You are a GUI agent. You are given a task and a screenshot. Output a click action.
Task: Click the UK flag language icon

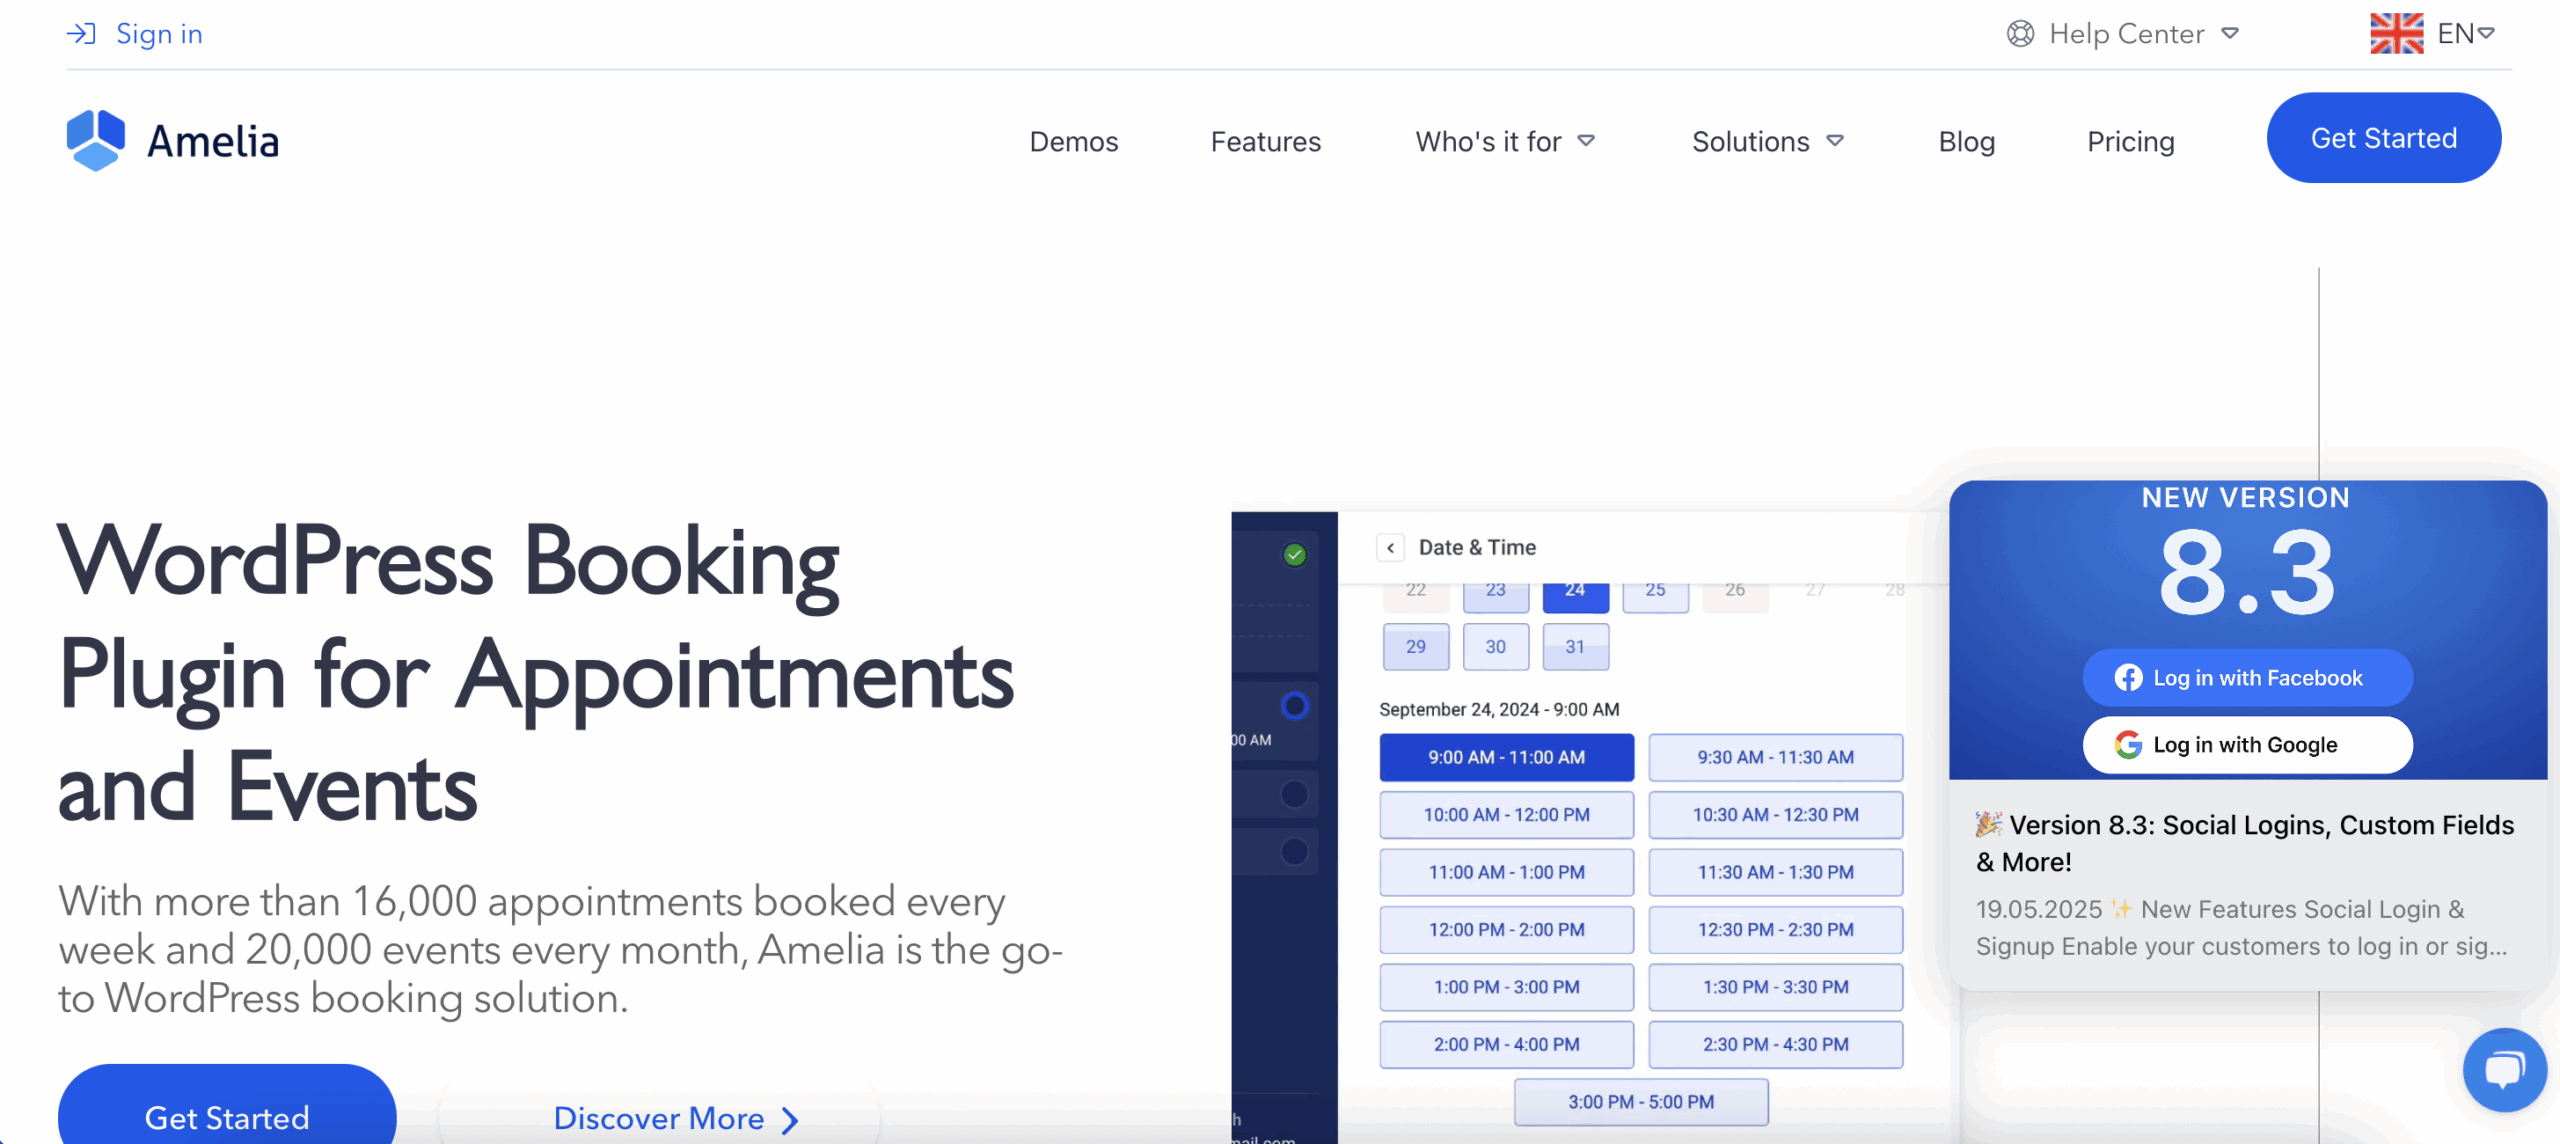tap(2396, 33)
